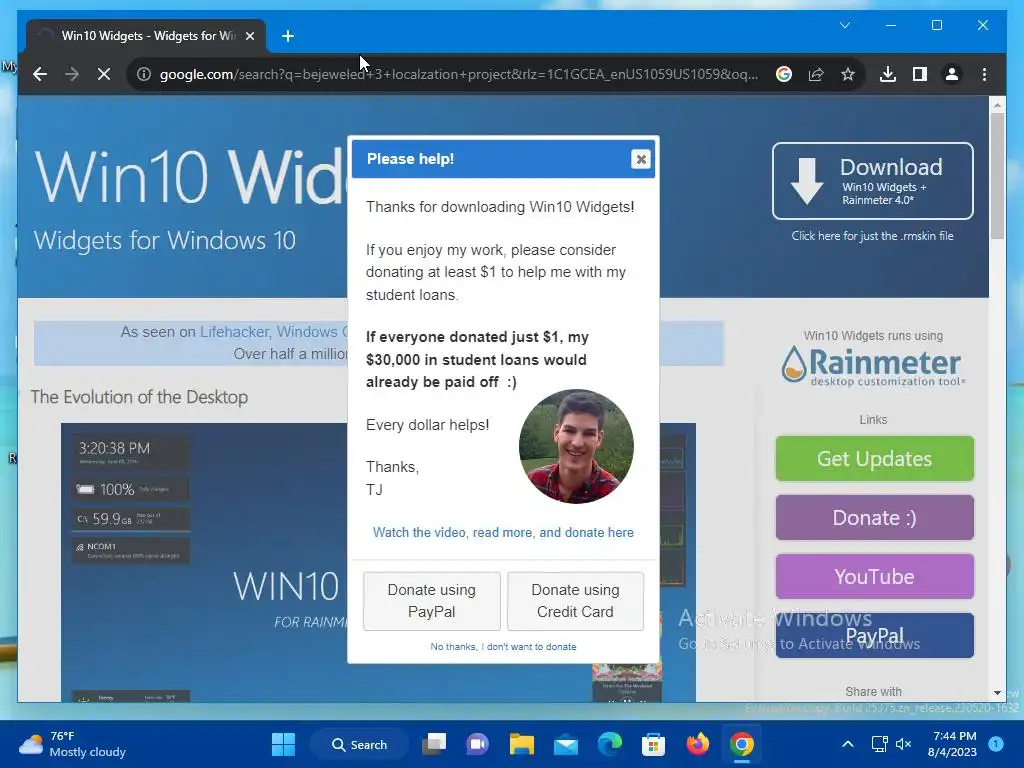Click Donate using PayPal button
The image size is (1024, 768).
pos(432,601)
